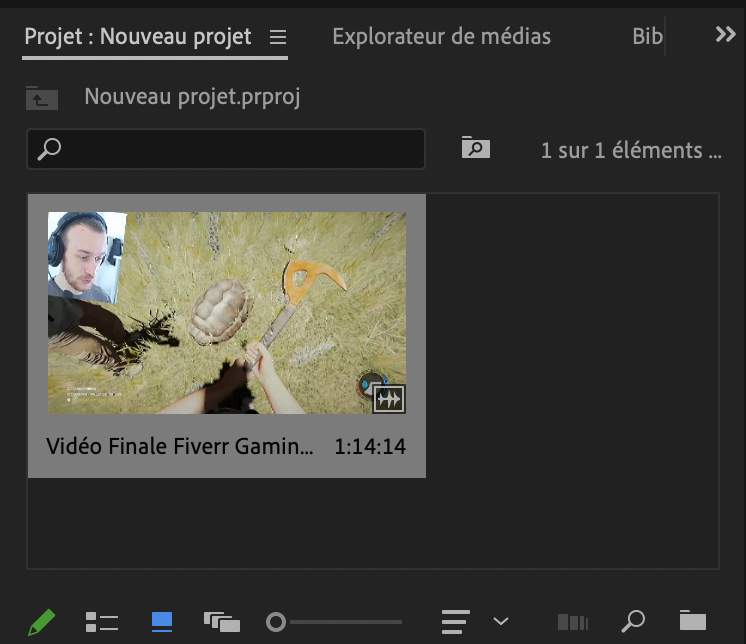
Task: Create a search bin from the query icon
Action: (x=475, y=148)
